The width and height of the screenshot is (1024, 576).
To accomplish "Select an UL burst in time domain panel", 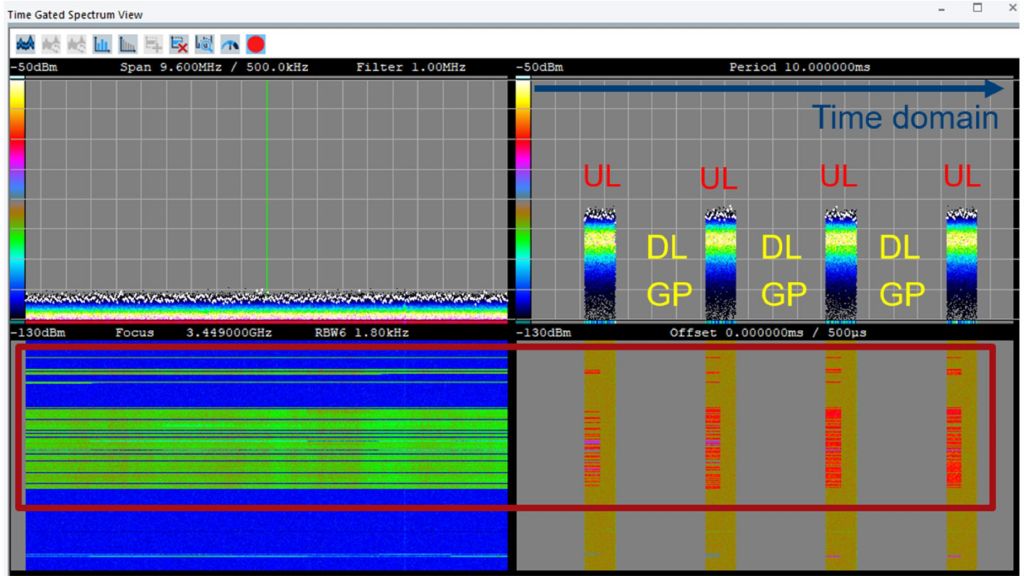I will click(x=599, y=255).
